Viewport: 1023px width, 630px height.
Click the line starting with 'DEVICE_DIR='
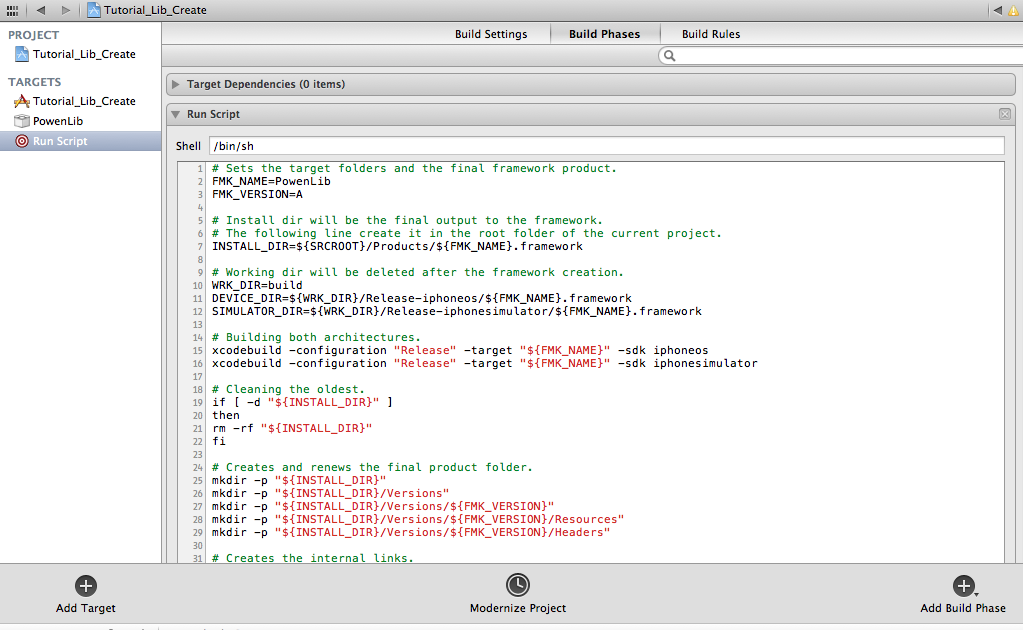[x=421, y=298]
